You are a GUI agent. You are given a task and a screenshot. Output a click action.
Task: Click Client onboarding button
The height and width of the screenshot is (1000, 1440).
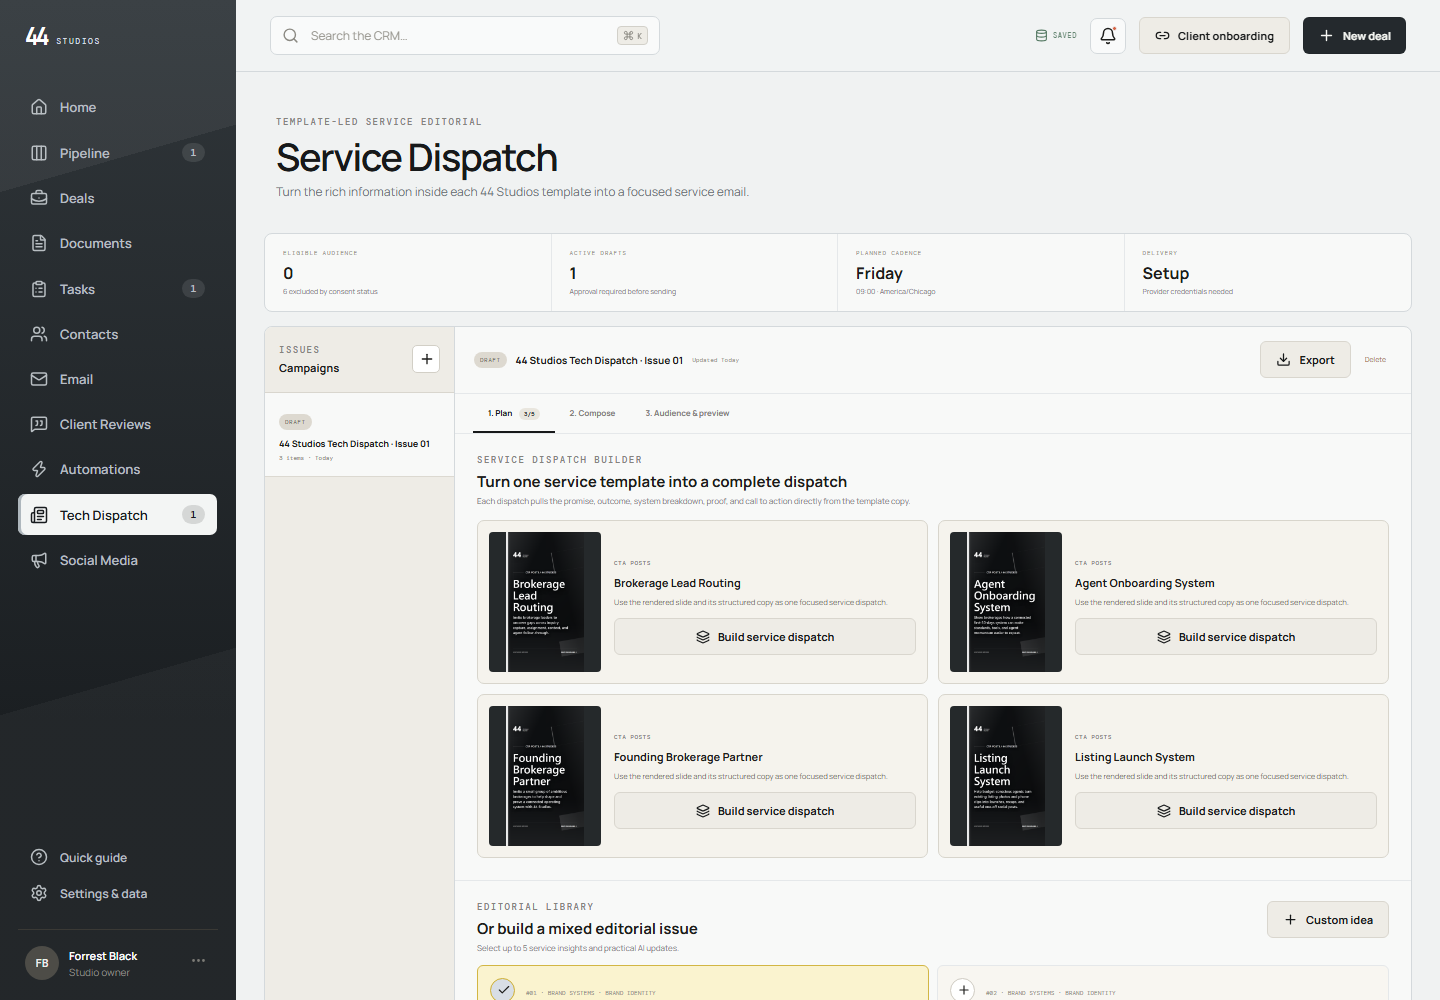click(1214, 36)
